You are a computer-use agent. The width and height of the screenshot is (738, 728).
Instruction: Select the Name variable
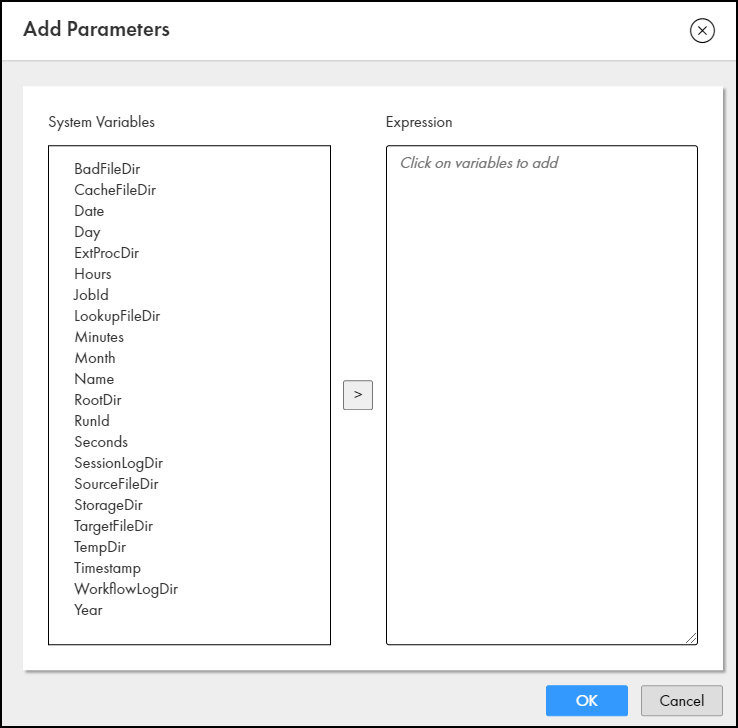click(x=94, y=379)
